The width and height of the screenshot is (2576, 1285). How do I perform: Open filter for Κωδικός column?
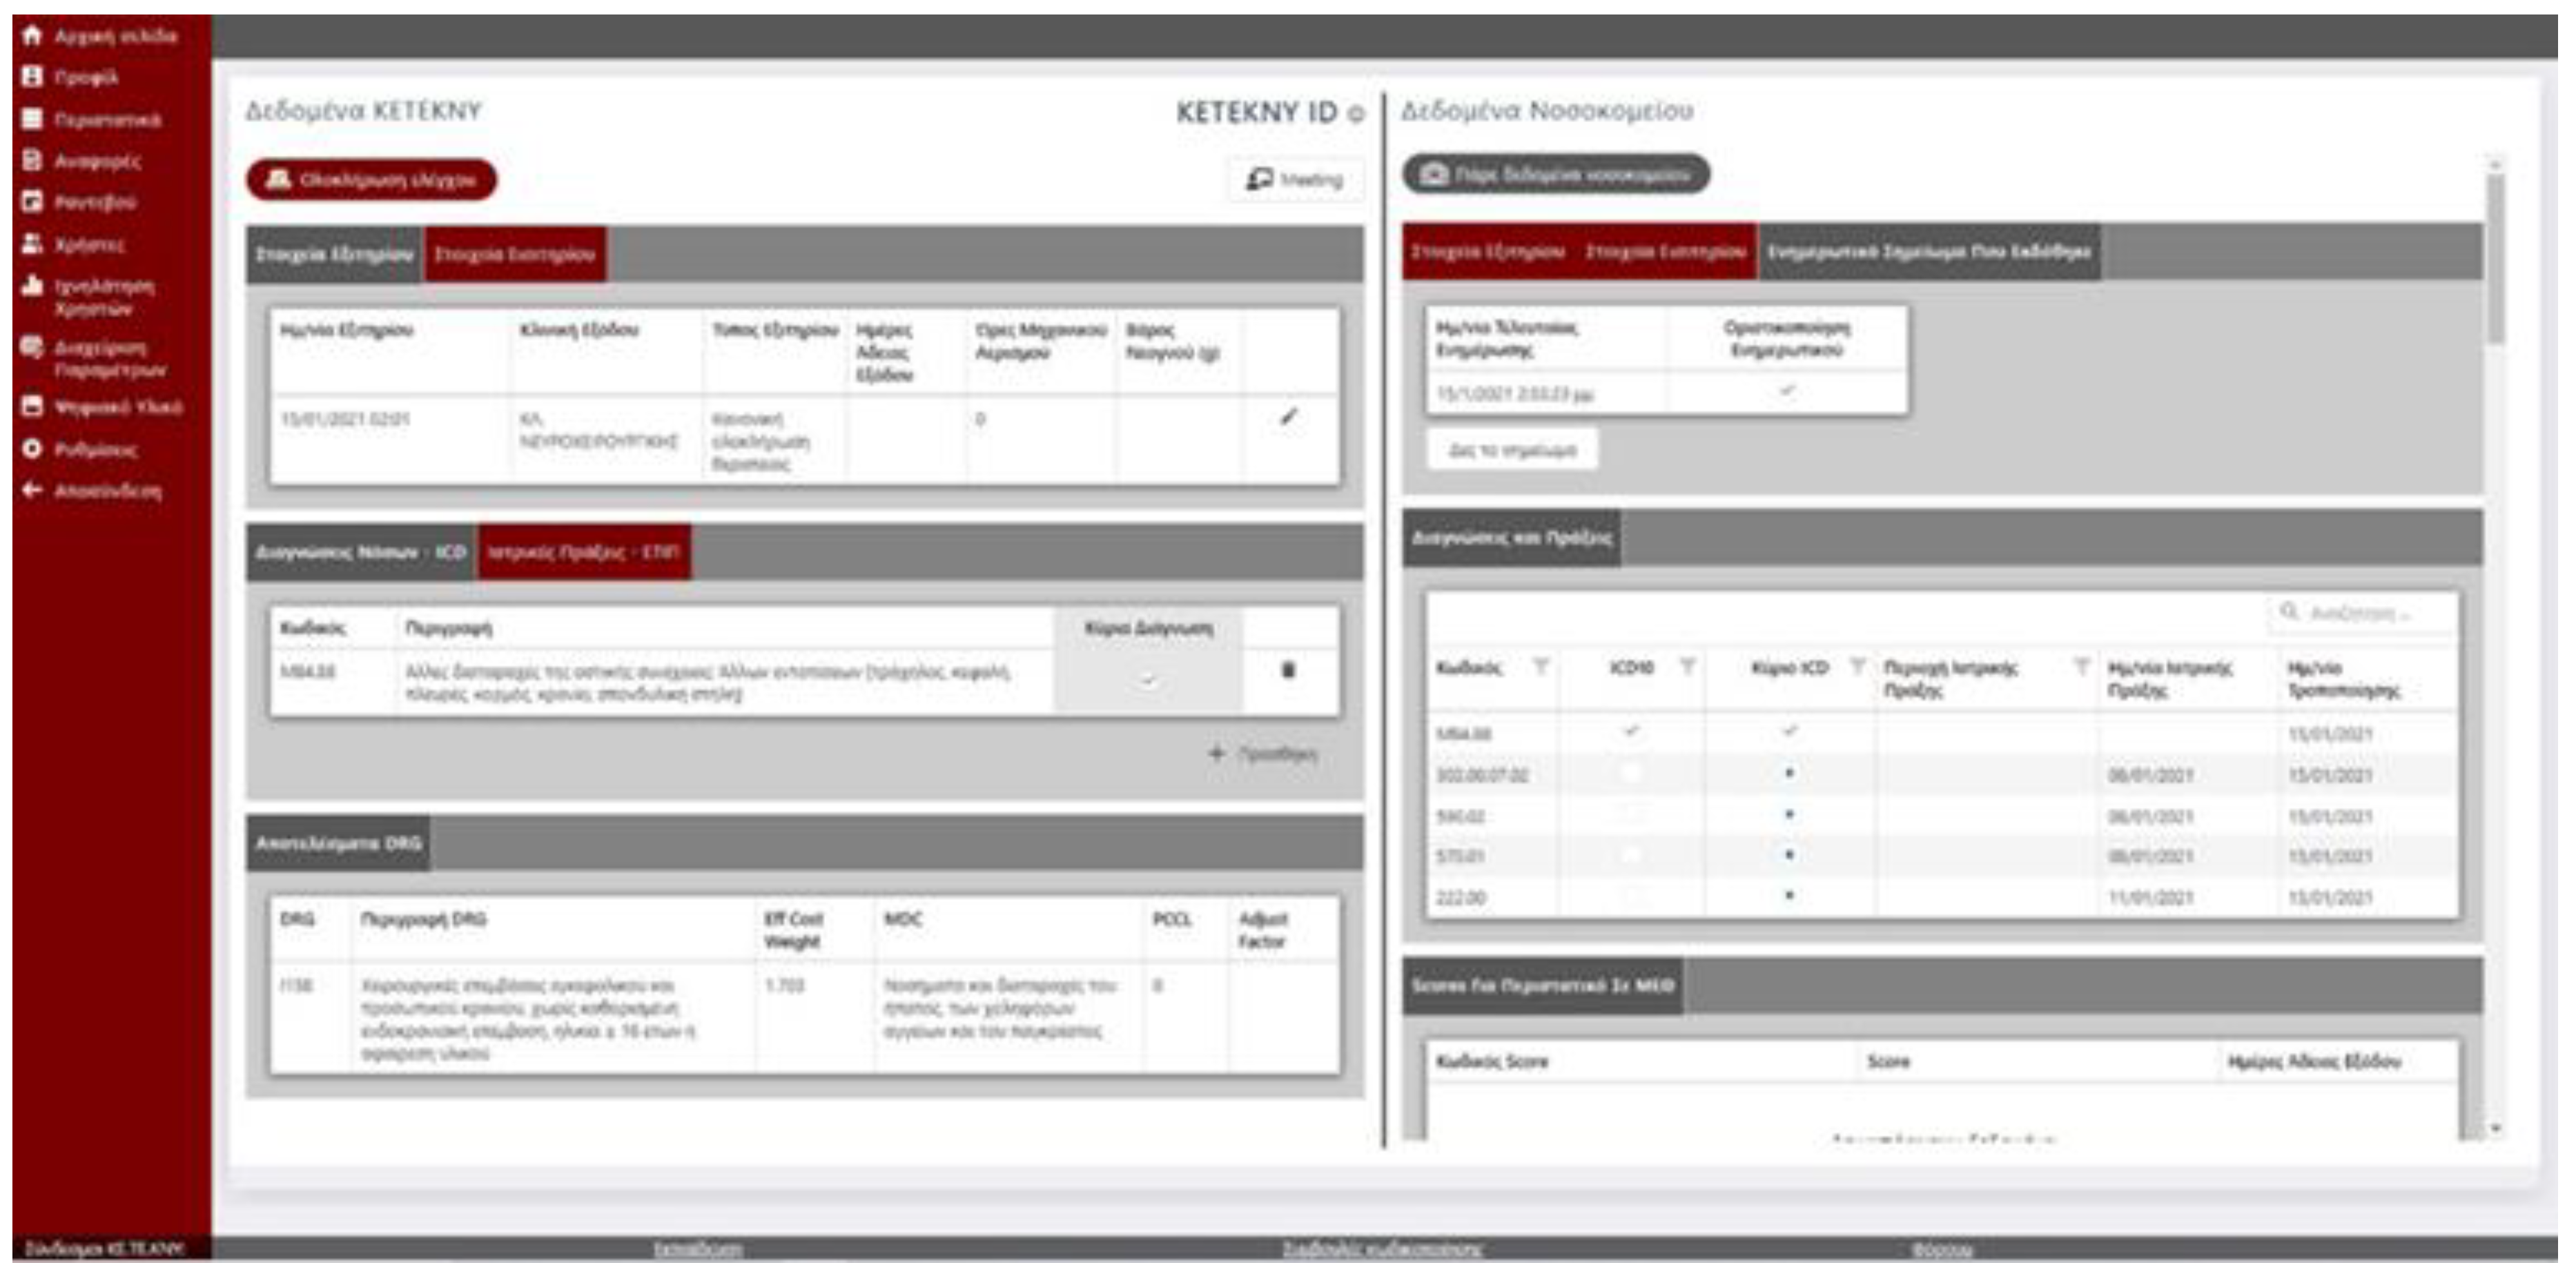(x=1541, y=667)
